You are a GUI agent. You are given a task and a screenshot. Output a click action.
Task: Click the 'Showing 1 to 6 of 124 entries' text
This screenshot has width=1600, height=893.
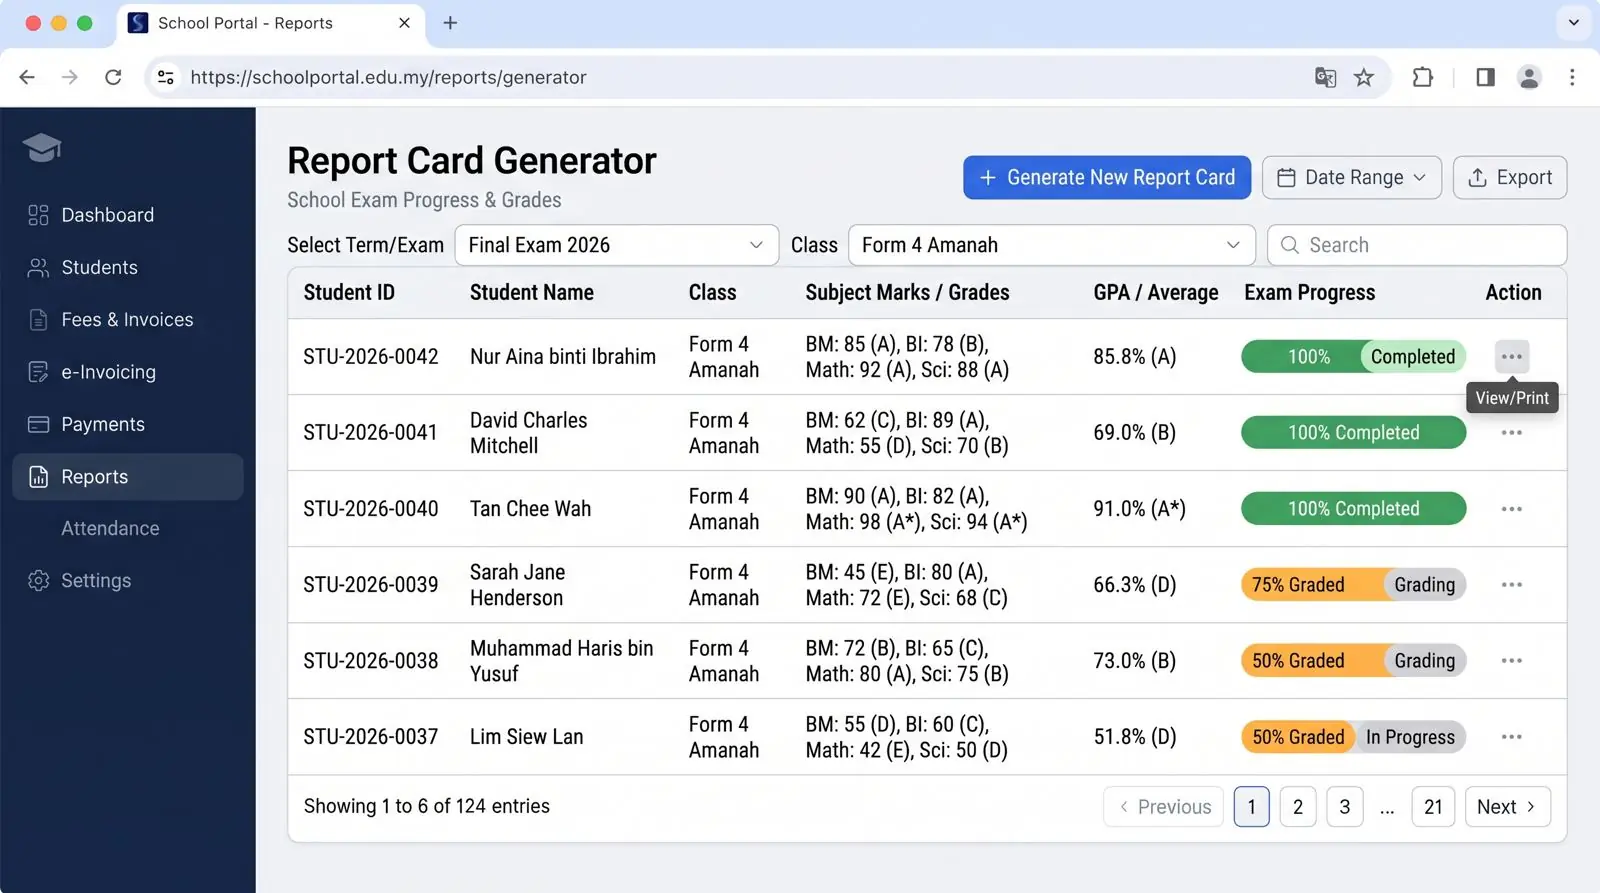(426, 806)
